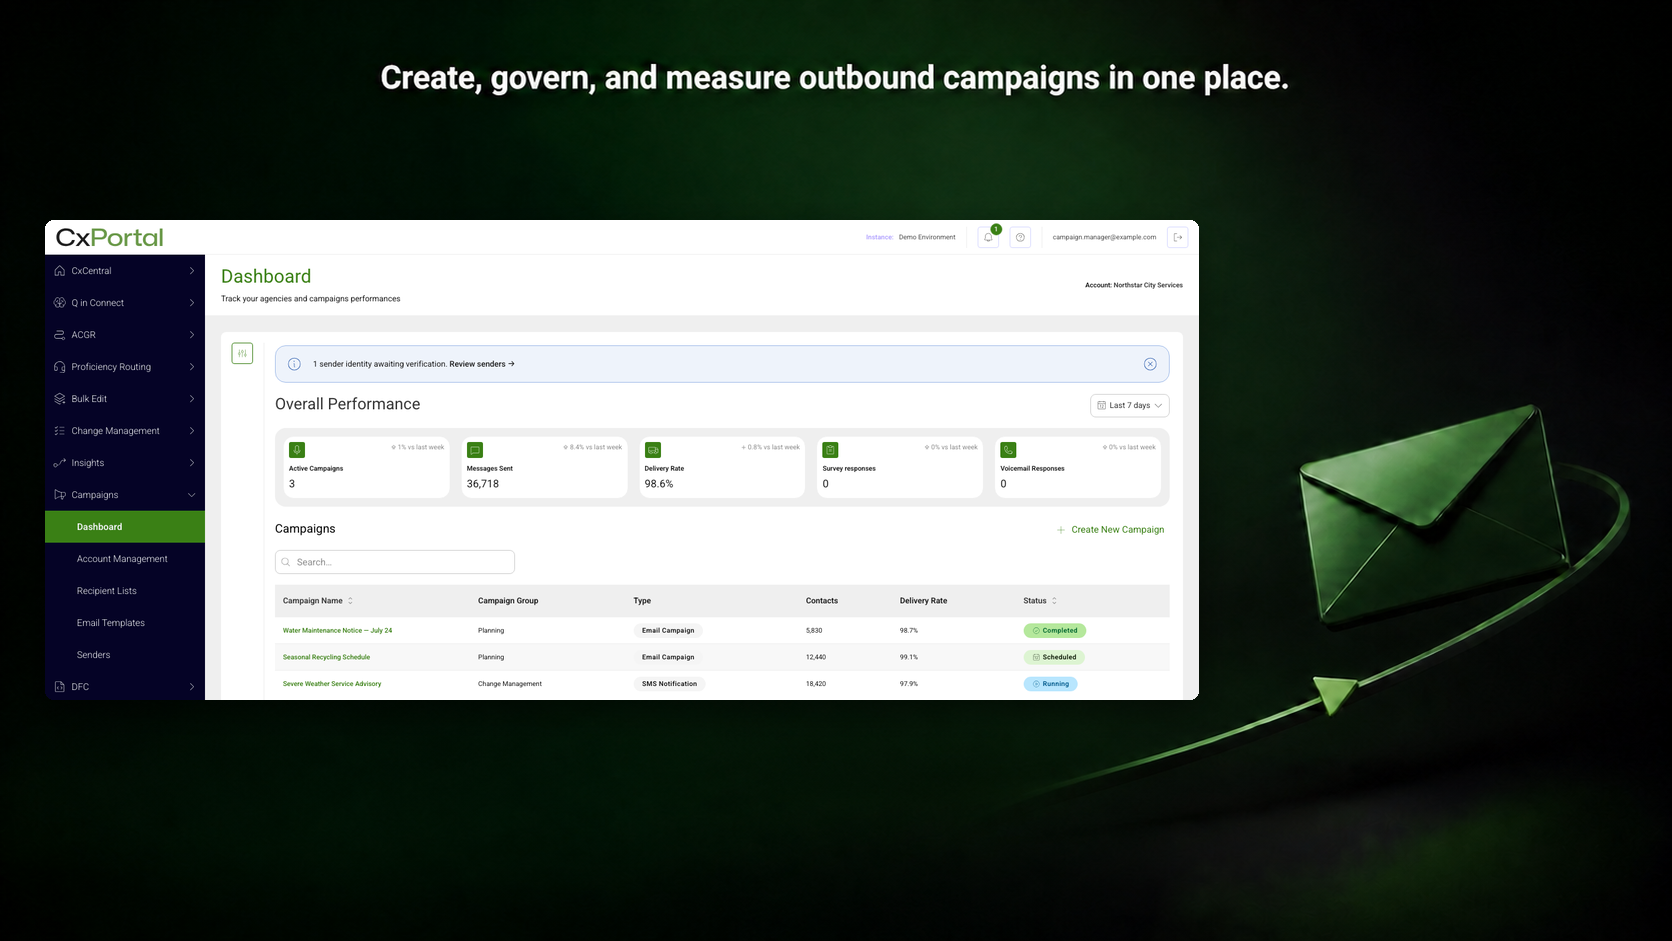Click the Completed status badge
Screen dimensions: 1672x941
[1054, 631]
